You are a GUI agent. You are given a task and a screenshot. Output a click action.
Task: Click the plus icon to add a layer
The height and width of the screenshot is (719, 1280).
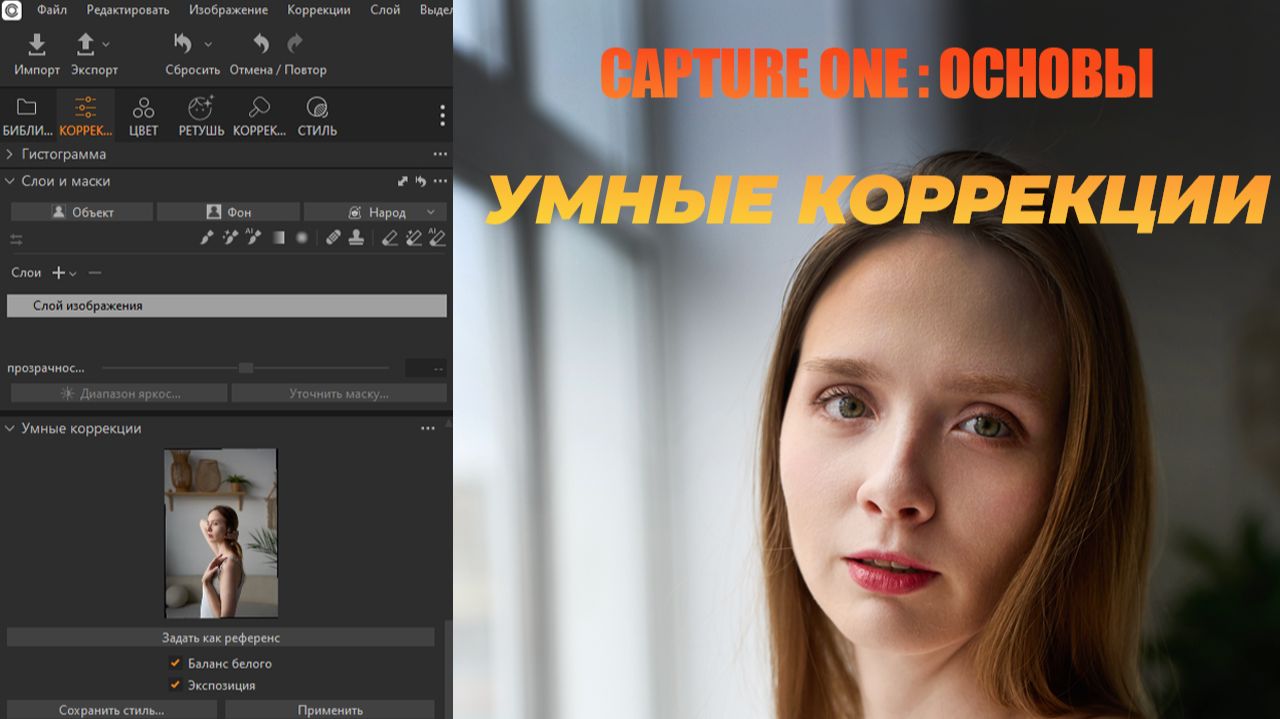click(58, 273)
